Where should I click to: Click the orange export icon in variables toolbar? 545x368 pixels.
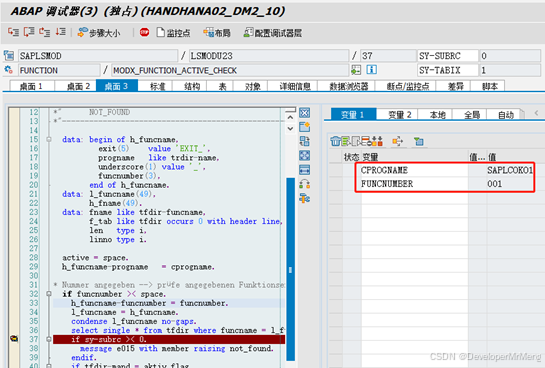pos(398,141)
